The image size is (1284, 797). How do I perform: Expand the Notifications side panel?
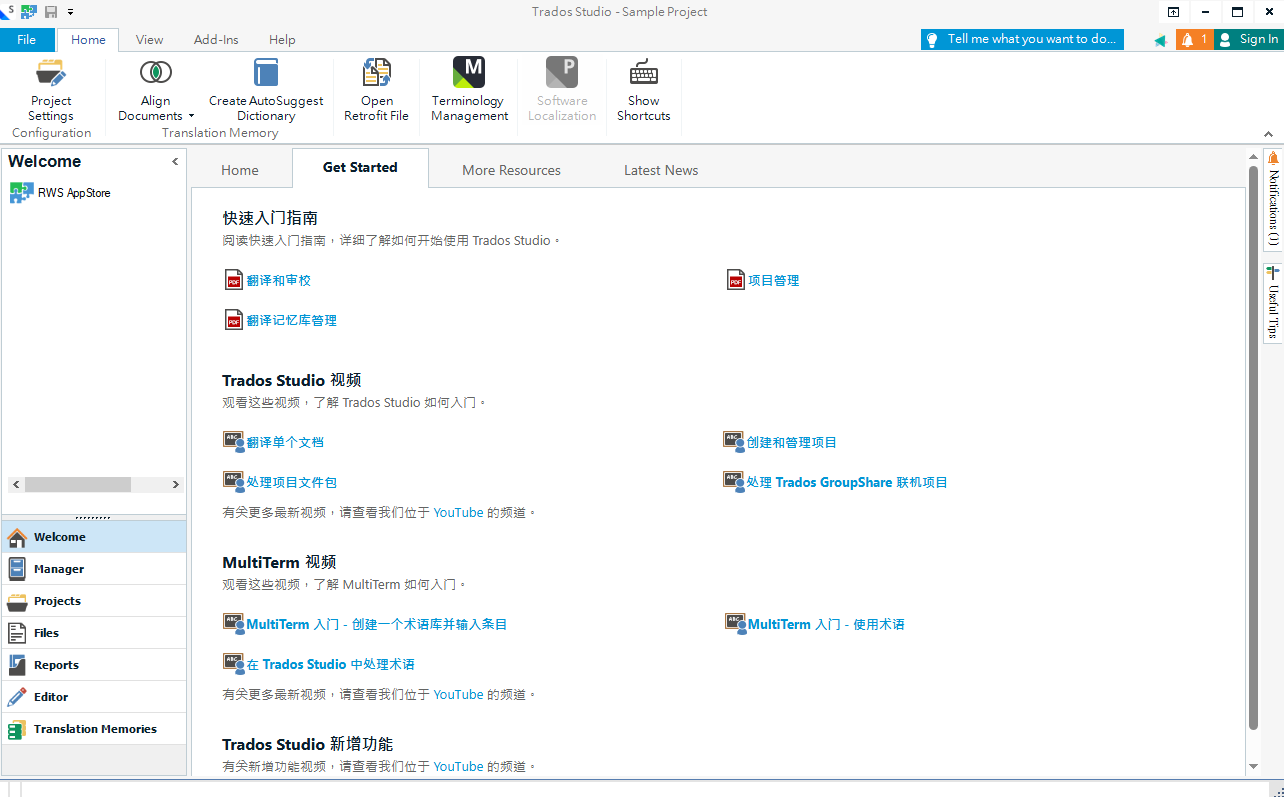coord(1273,200)
